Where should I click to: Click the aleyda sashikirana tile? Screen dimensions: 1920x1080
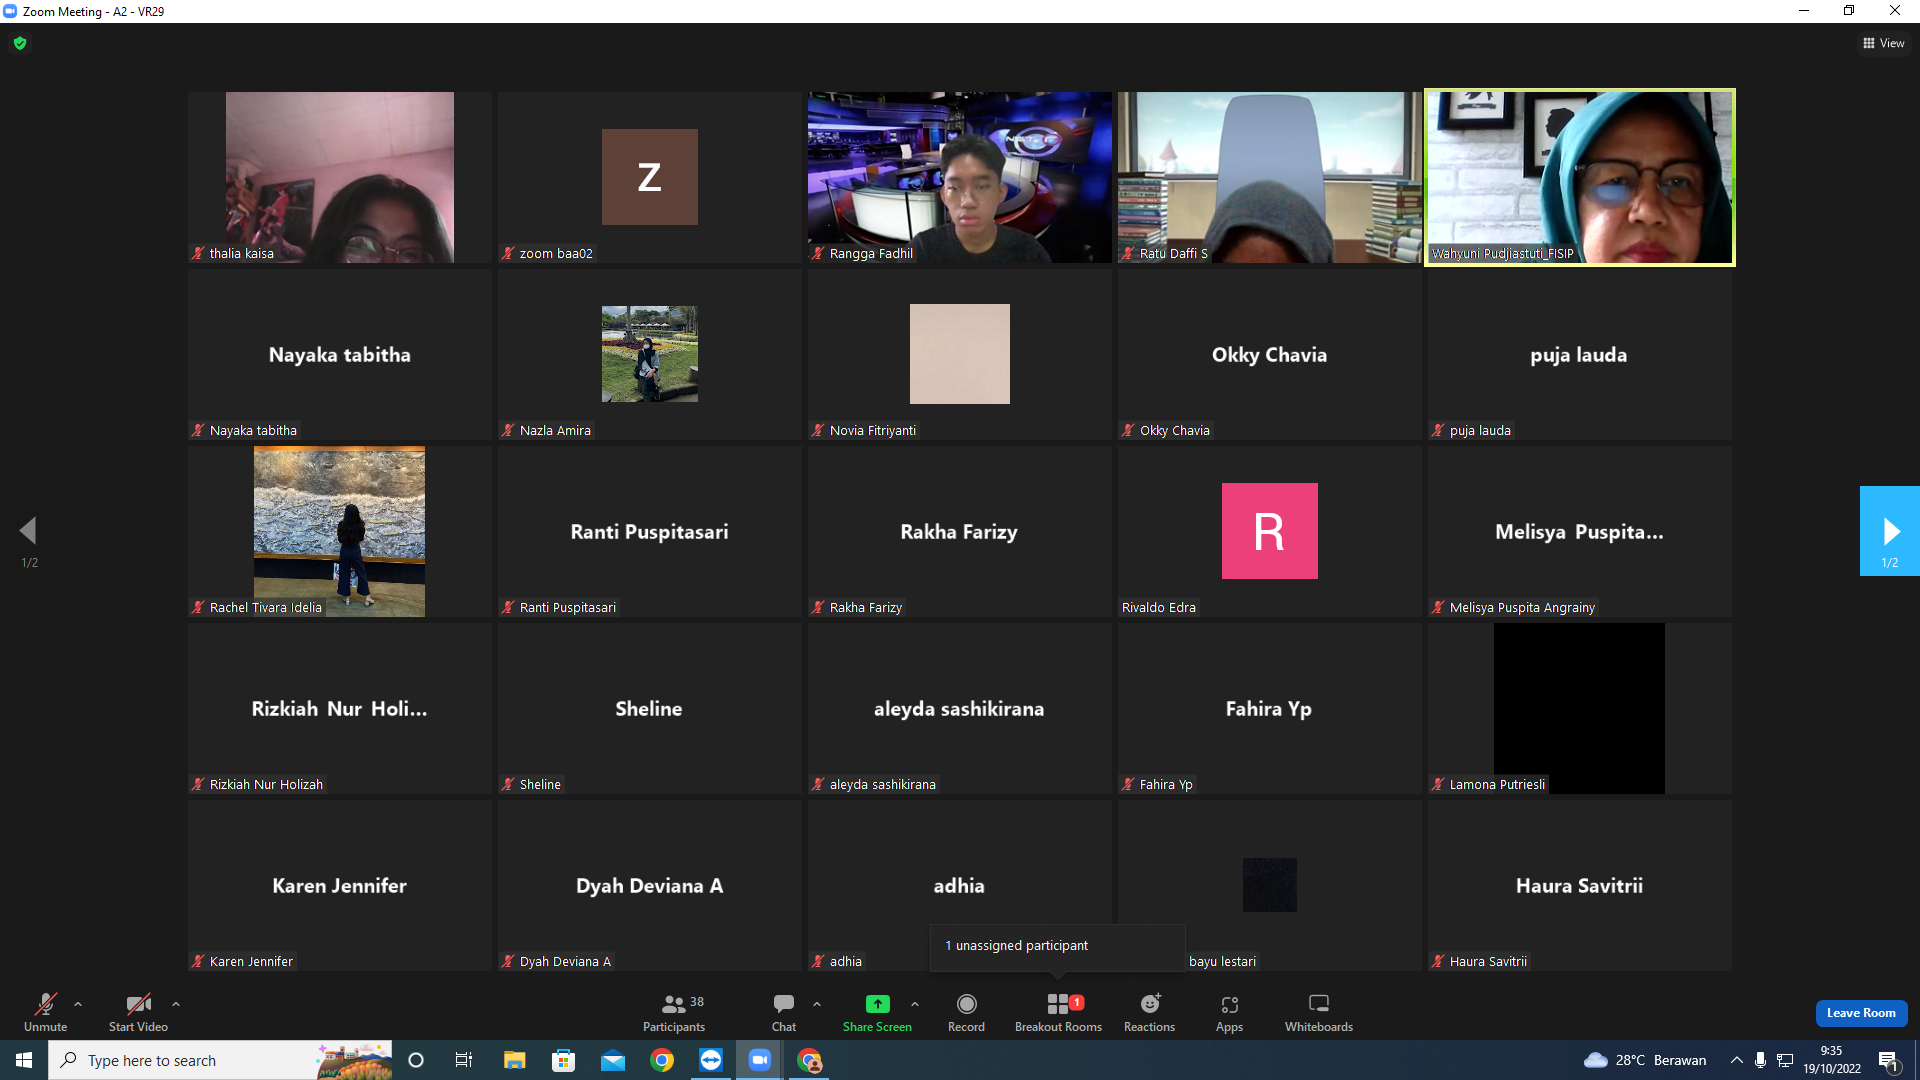click(x=960, y=708)
